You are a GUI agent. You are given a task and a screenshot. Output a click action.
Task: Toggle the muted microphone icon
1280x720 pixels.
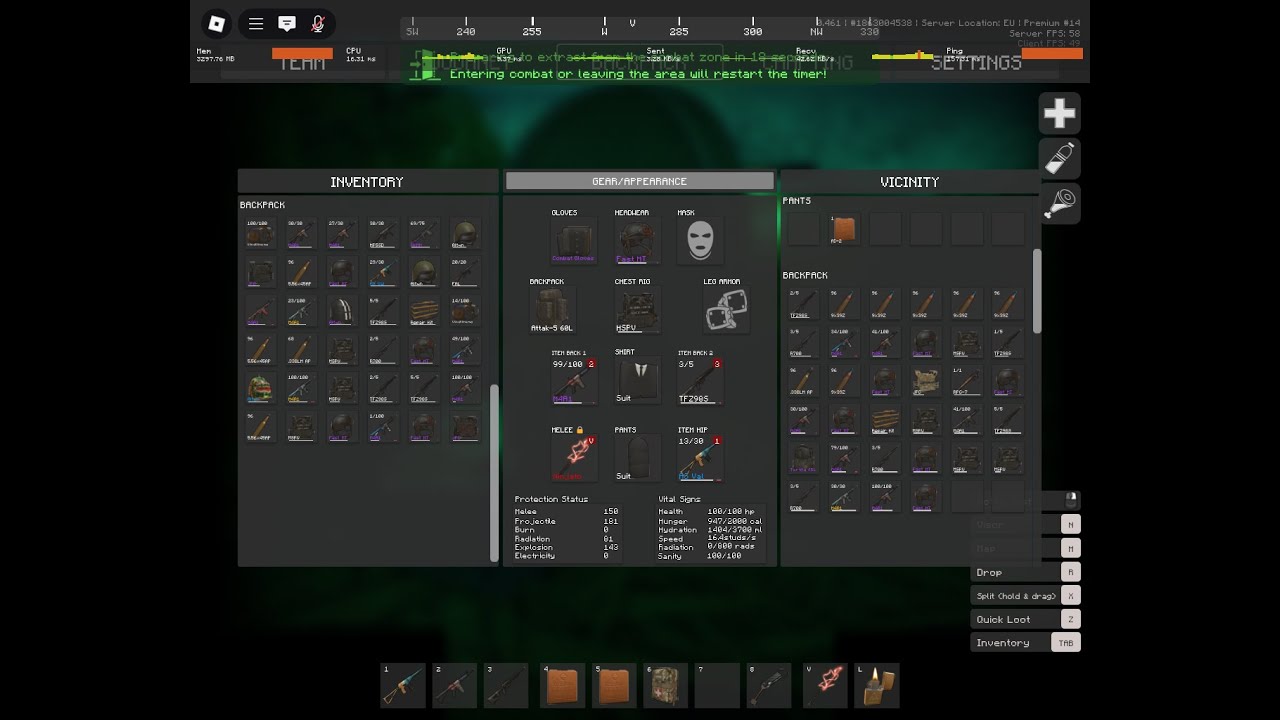[x=318, y=23]
